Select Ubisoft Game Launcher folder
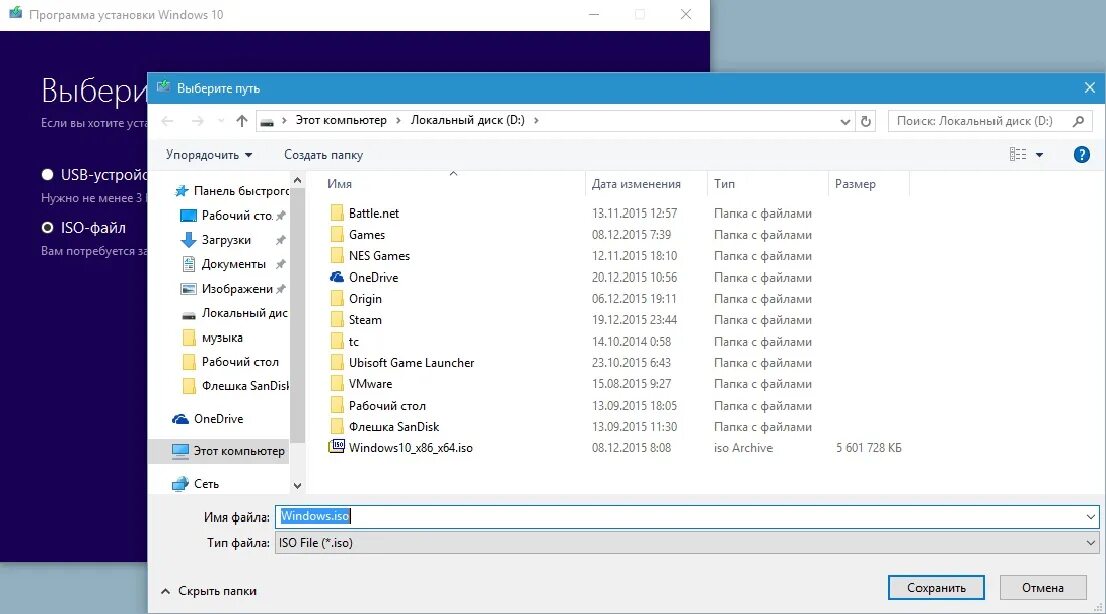Image resolution: width=1106 pixels, height=614 pixels. (x=411, y=363)
